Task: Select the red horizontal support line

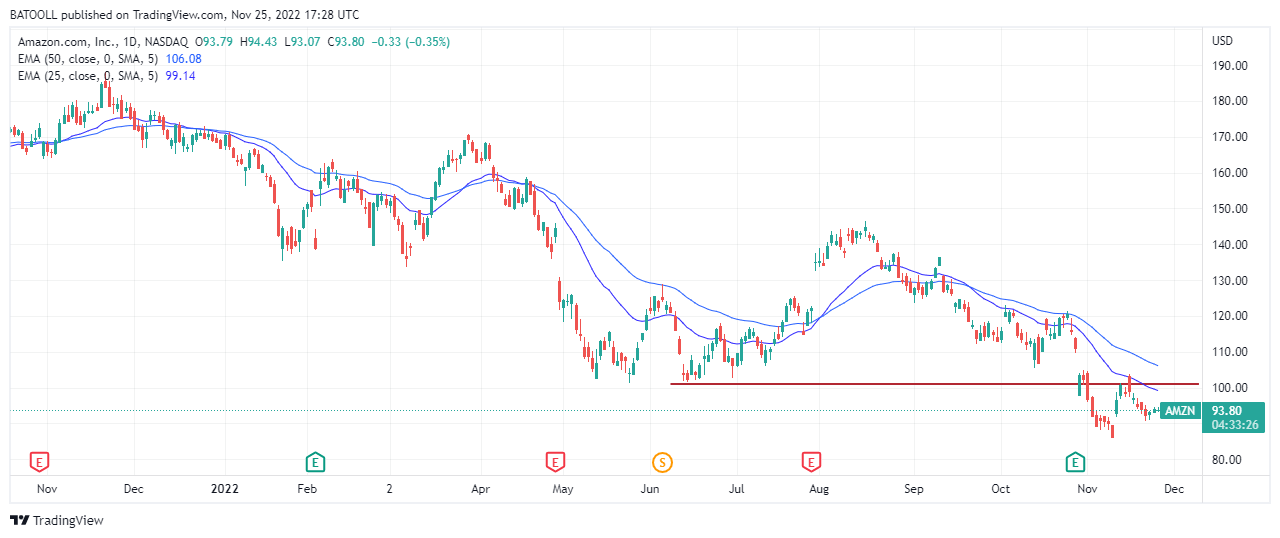Action: pos(900,384)
